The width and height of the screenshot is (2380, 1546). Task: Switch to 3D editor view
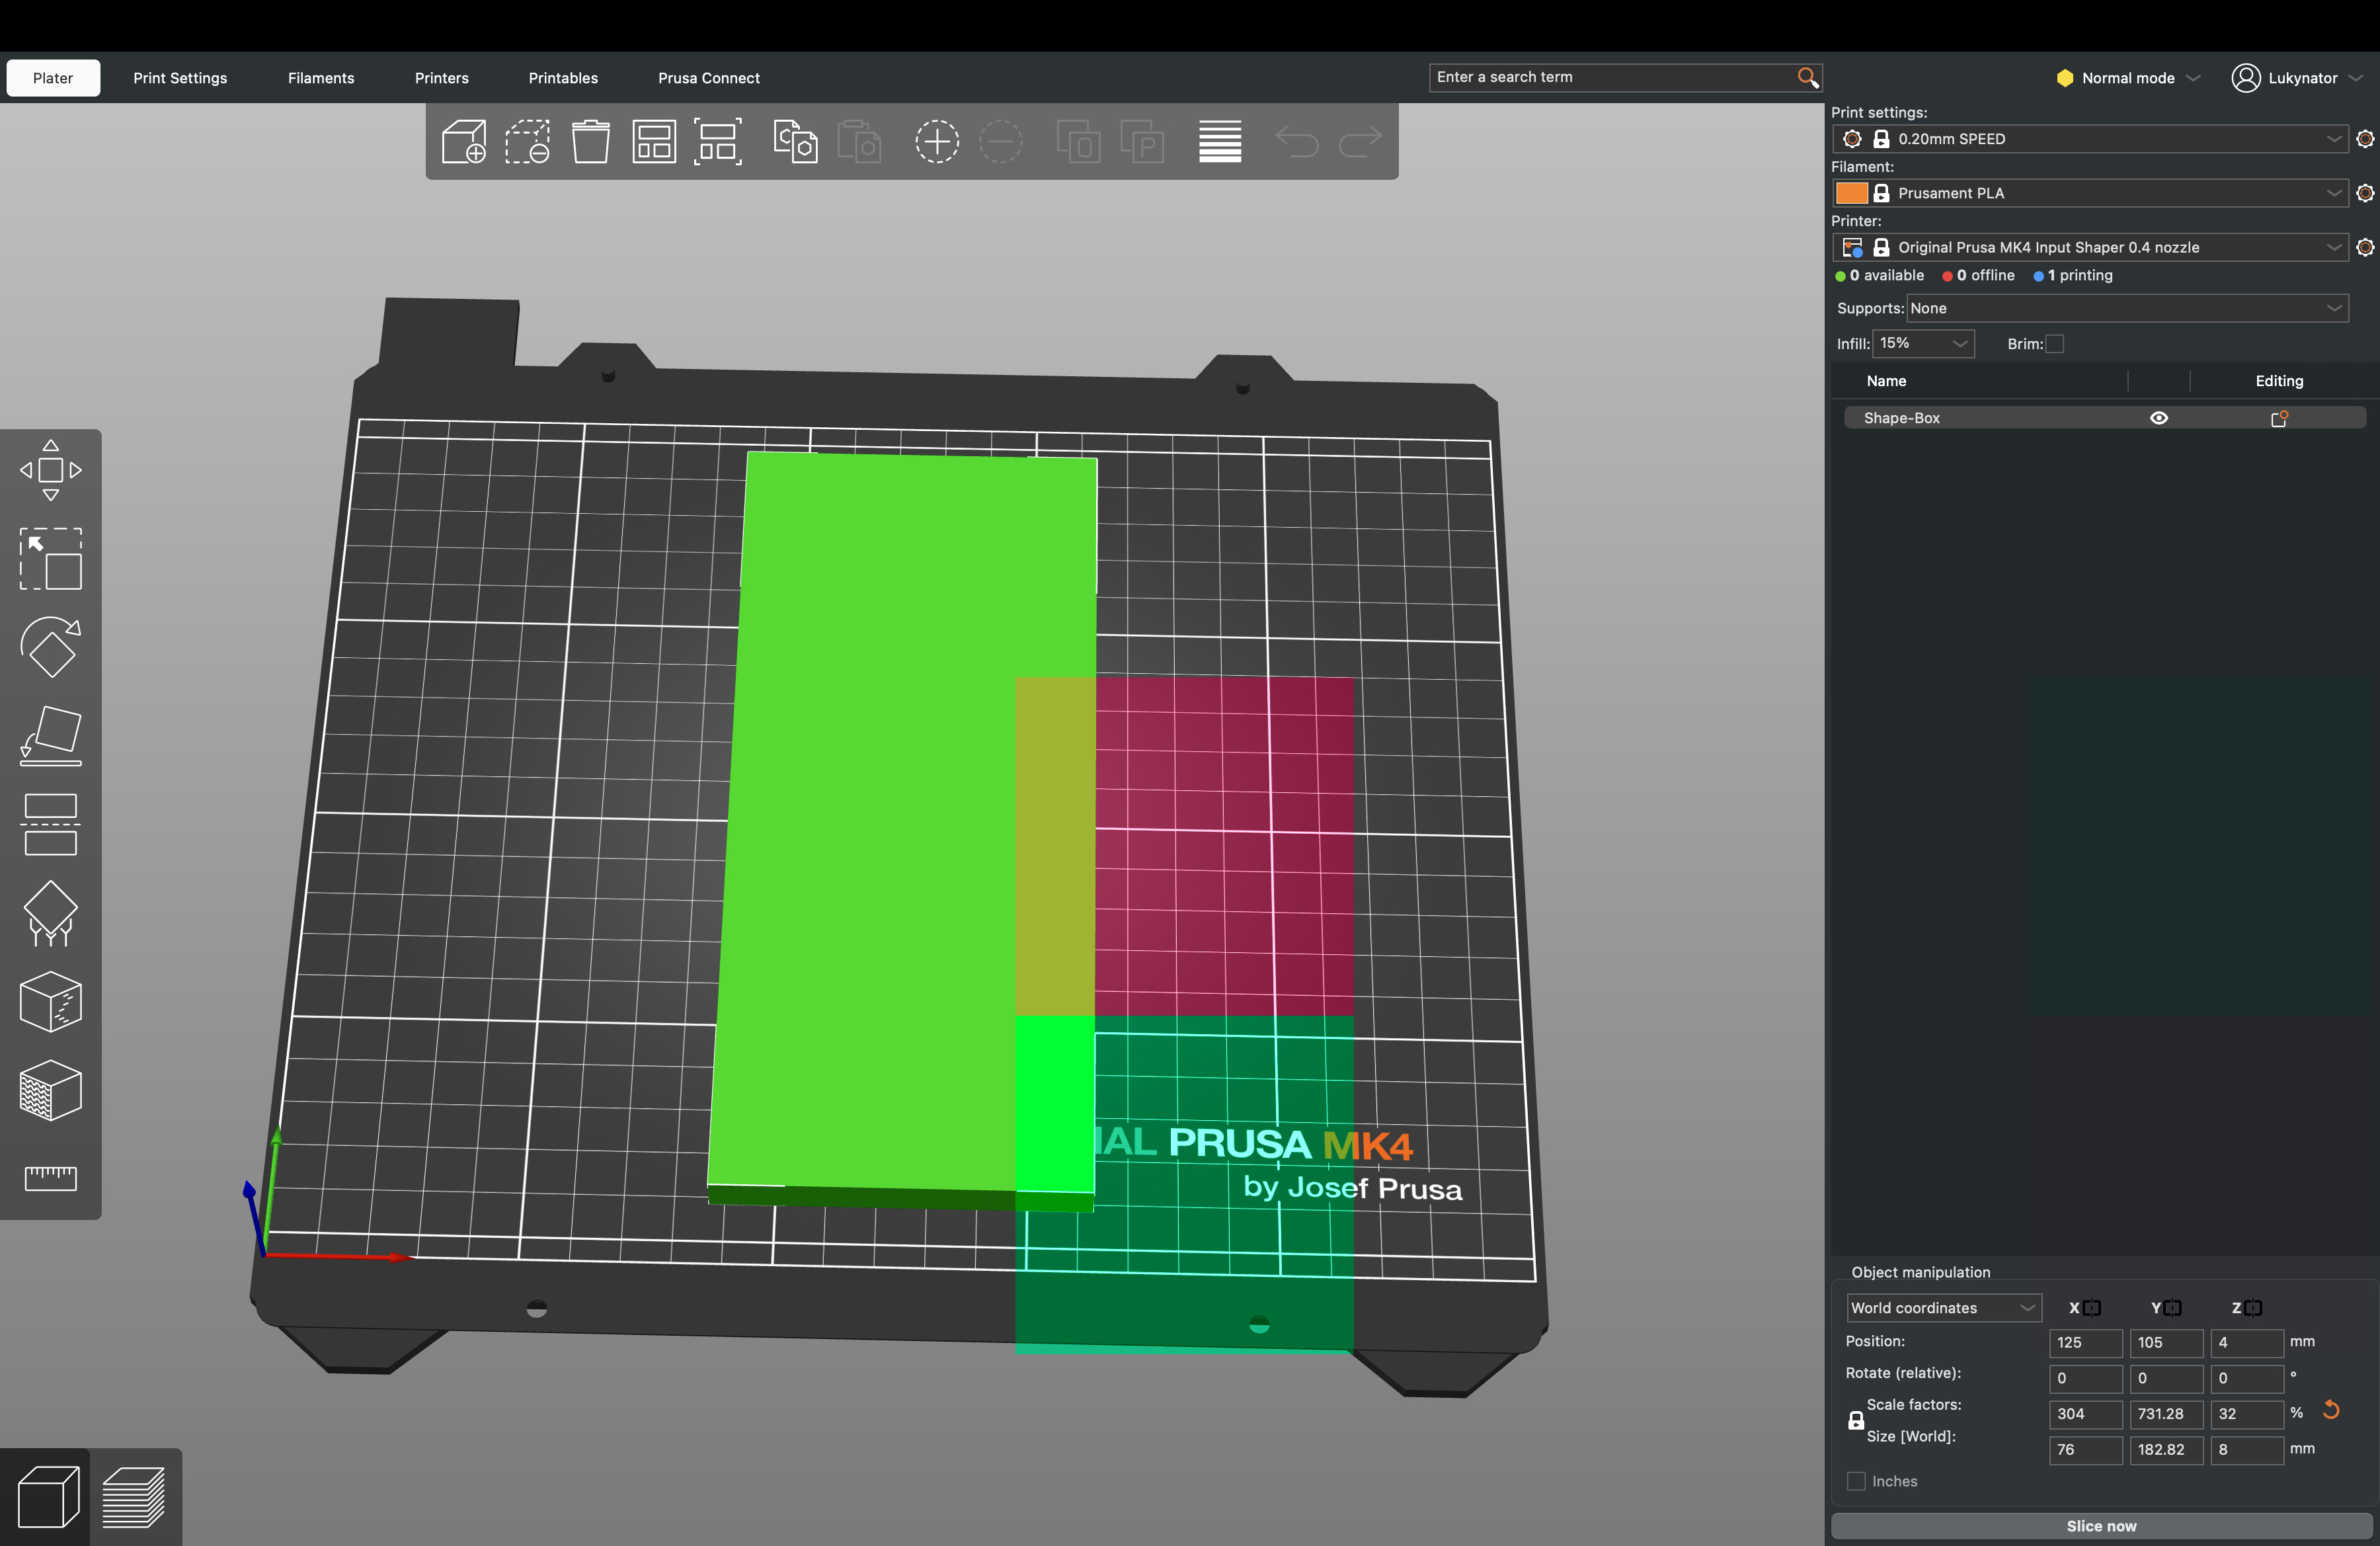[48, 1497]
